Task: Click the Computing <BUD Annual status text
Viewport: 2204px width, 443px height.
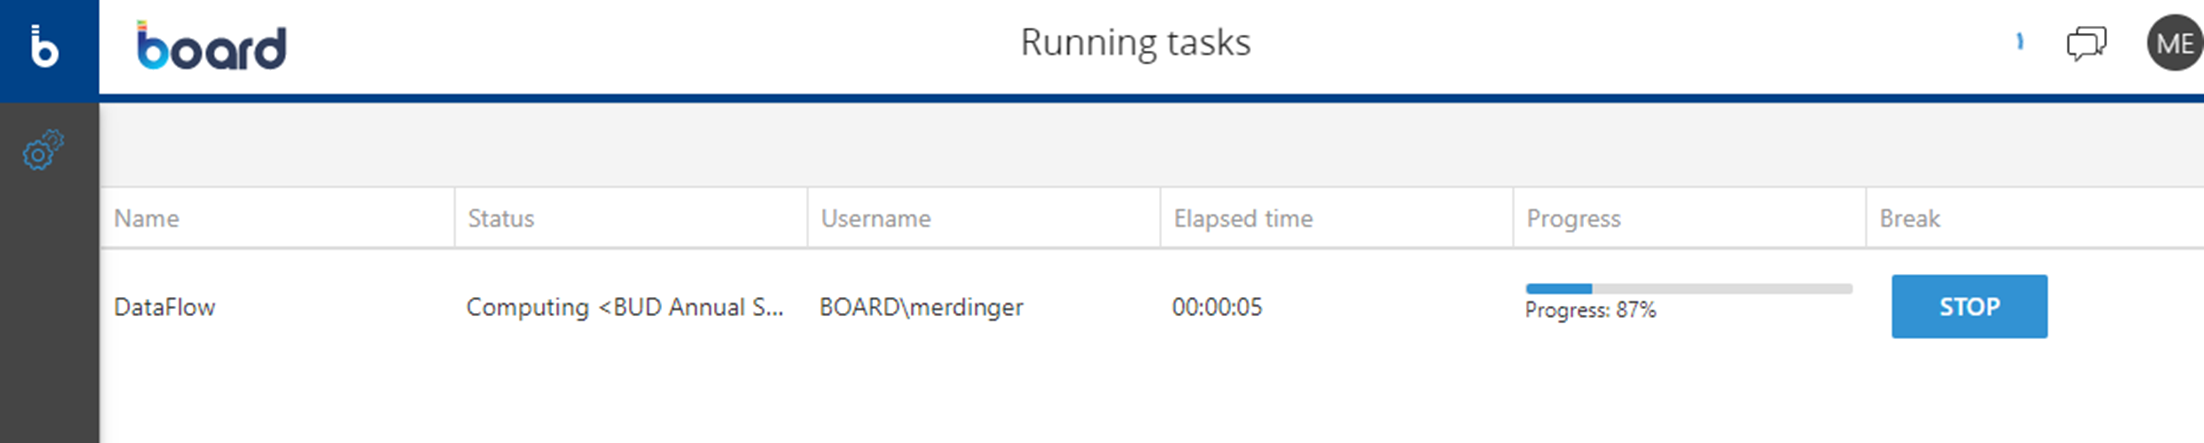Action: click(x=625, y=307)
